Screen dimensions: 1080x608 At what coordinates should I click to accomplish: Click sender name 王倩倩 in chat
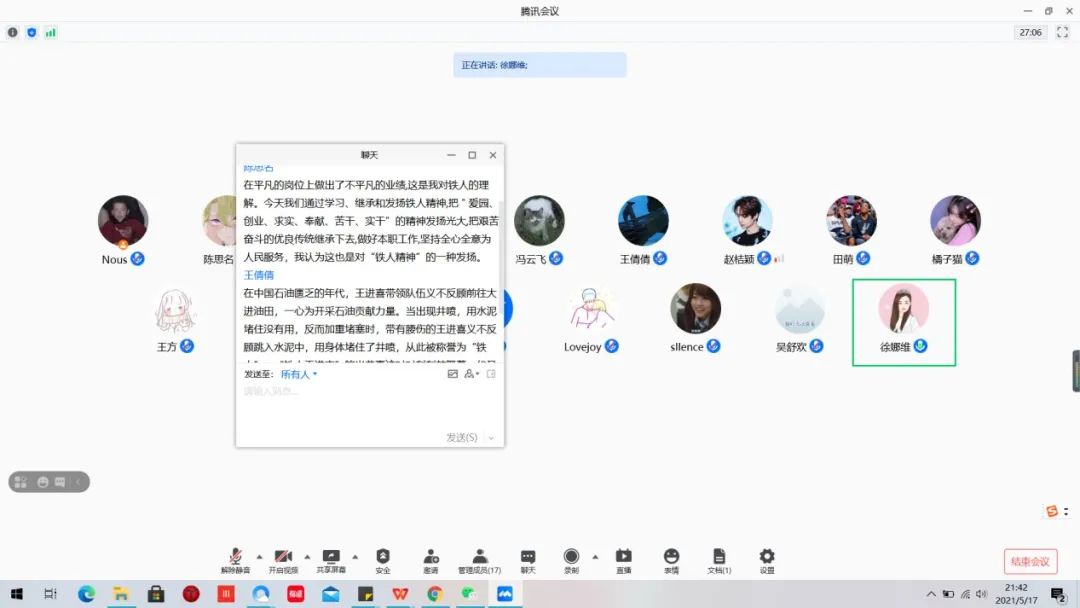tap(259, 275)
